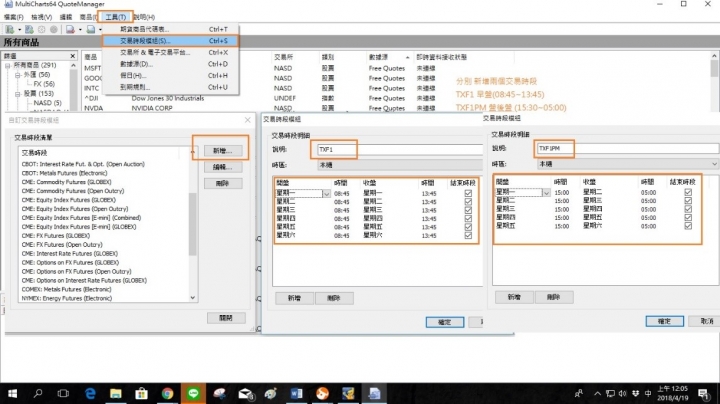720x404 pixels.
Task: Click the network icon in system tray
Action: click(x=610, y=393)
